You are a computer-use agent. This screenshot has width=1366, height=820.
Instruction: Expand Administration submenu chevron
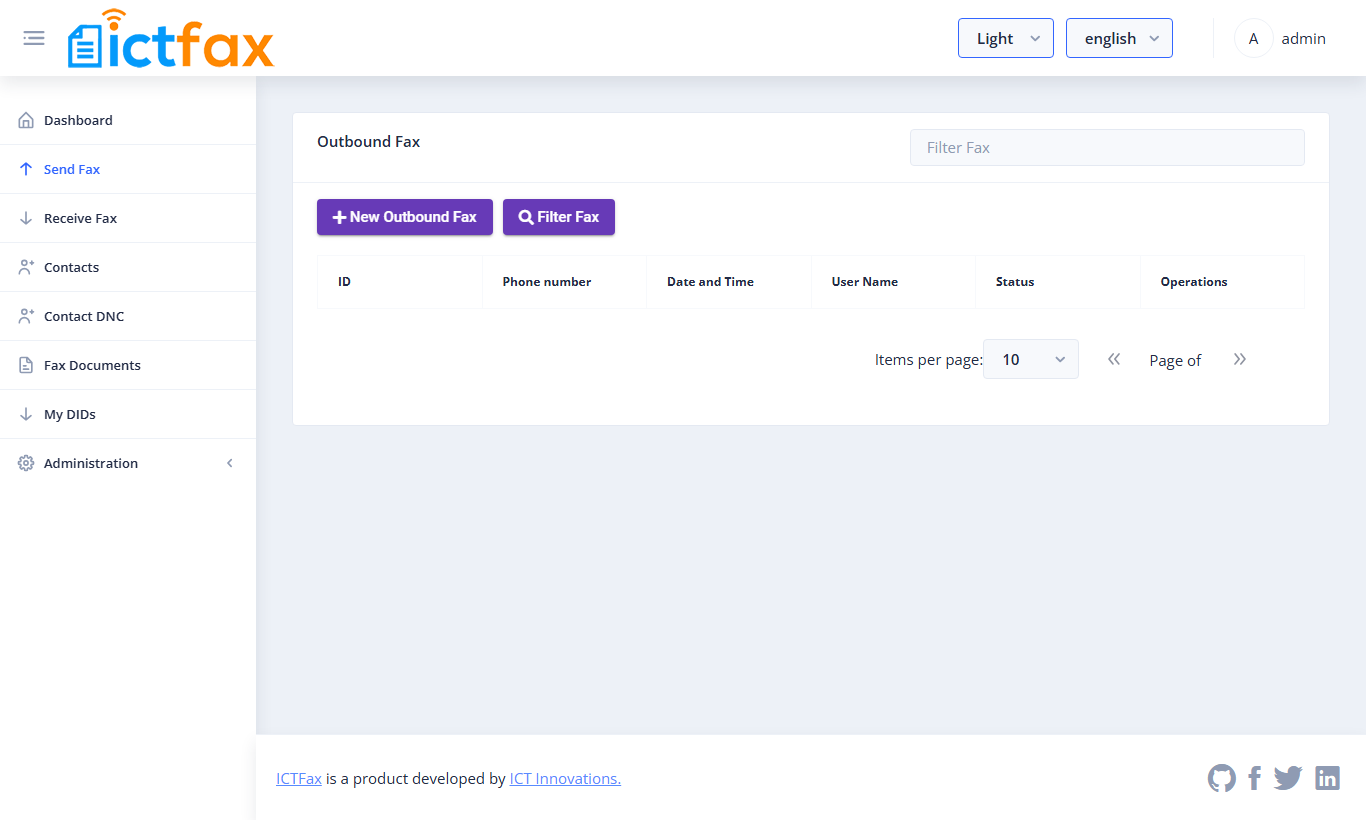pos(230,463)
